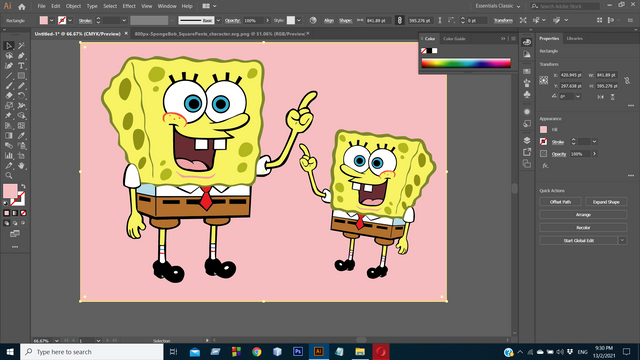Click the Start Global Edit button
The image size is (640, 360).
click(x=579, y=240)
